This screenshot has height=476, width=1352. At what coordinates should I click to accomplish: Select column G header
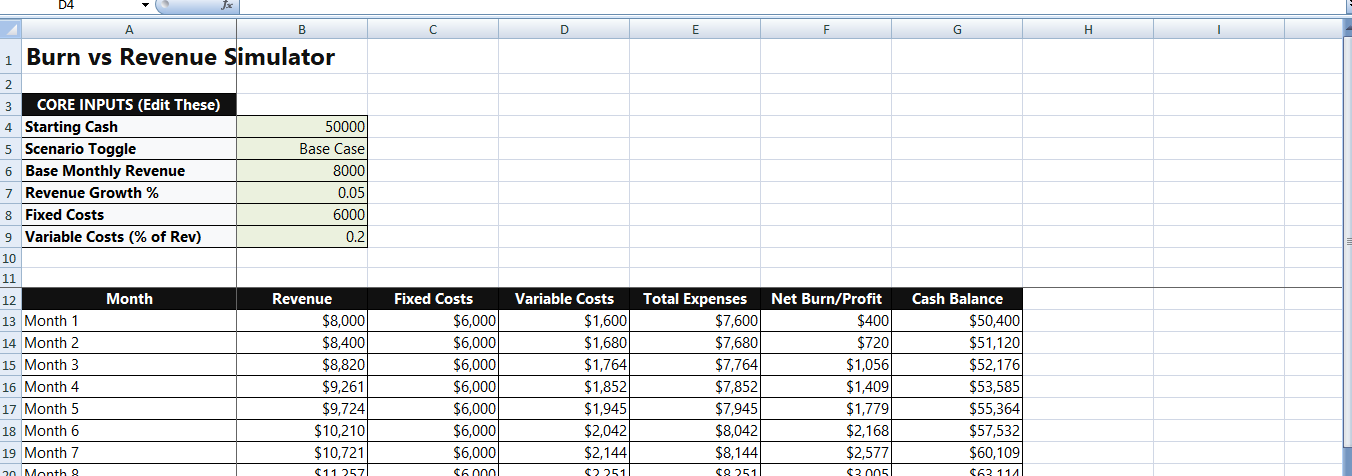click(x=957, y=30)
